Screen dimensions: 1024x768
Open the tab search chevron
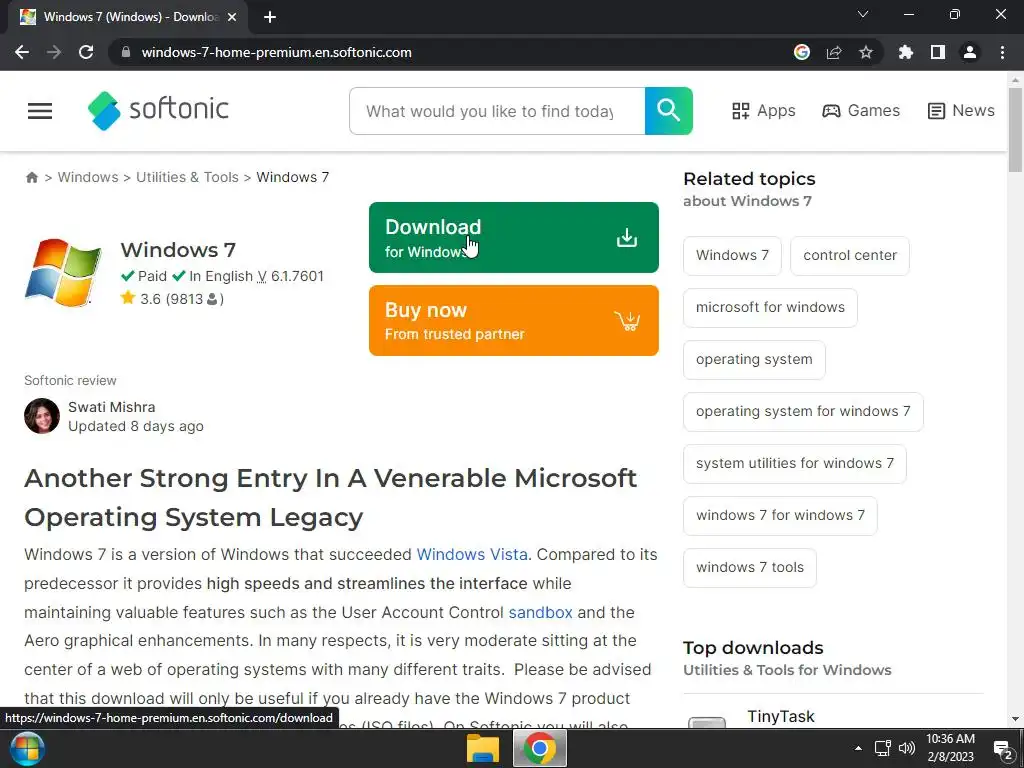click(x=863, y=14)
